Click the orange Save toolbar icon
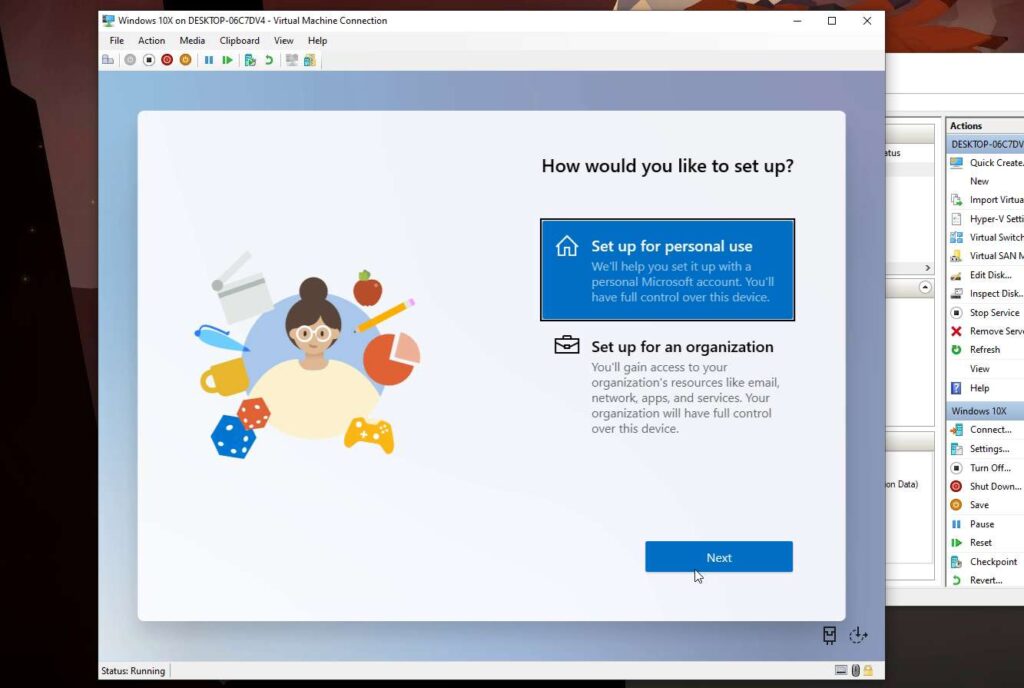The width and height of the screenshot is (1024, 688). (x=185, y=60)
